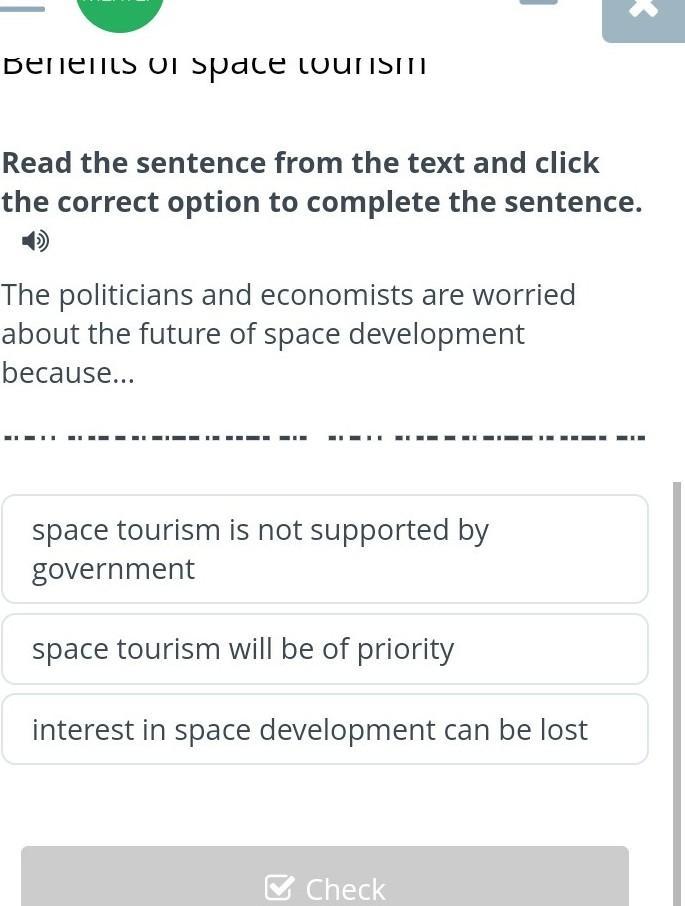The image size is (685, 906).
Task: Select "space tourism is not supported by government"
Action: 325,549
